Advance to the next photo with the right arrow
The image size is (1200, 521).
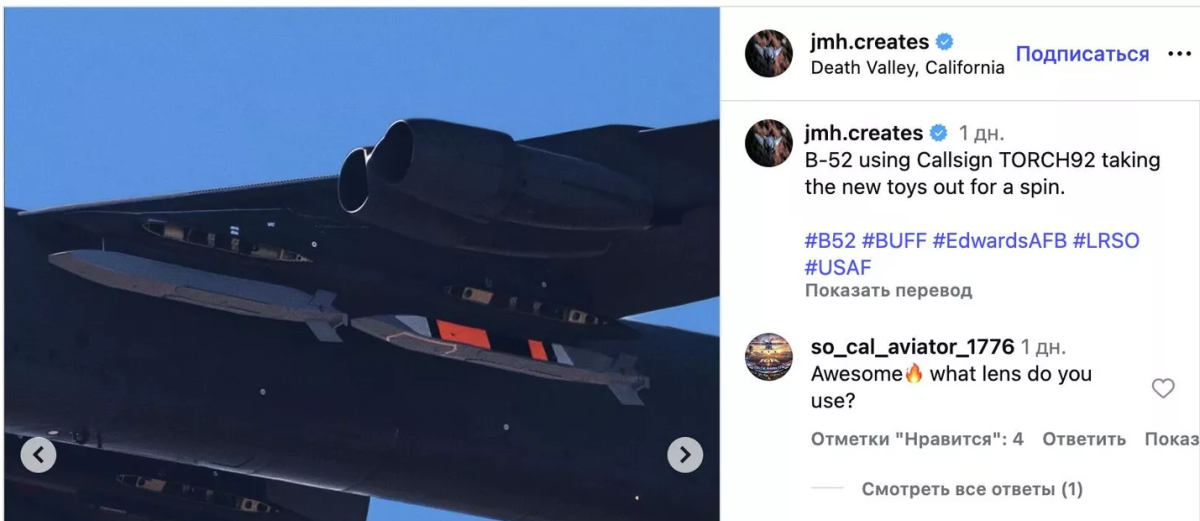pyautogui.click(x=685, y=455)
